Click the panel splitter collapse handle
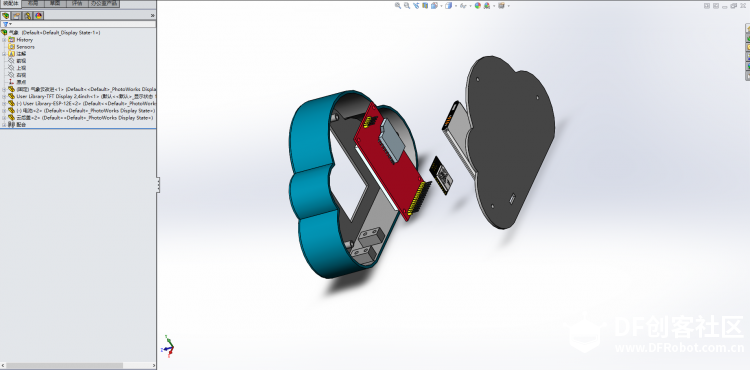This screenshot has height=370, width=750. (158, 185)
